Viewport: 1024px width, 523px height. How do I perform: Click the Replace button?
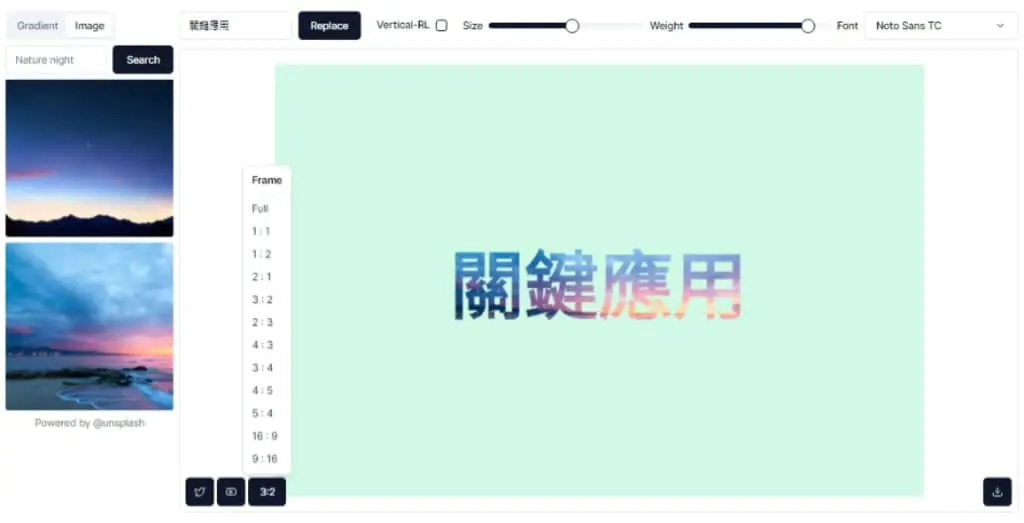tap(329, 26)
